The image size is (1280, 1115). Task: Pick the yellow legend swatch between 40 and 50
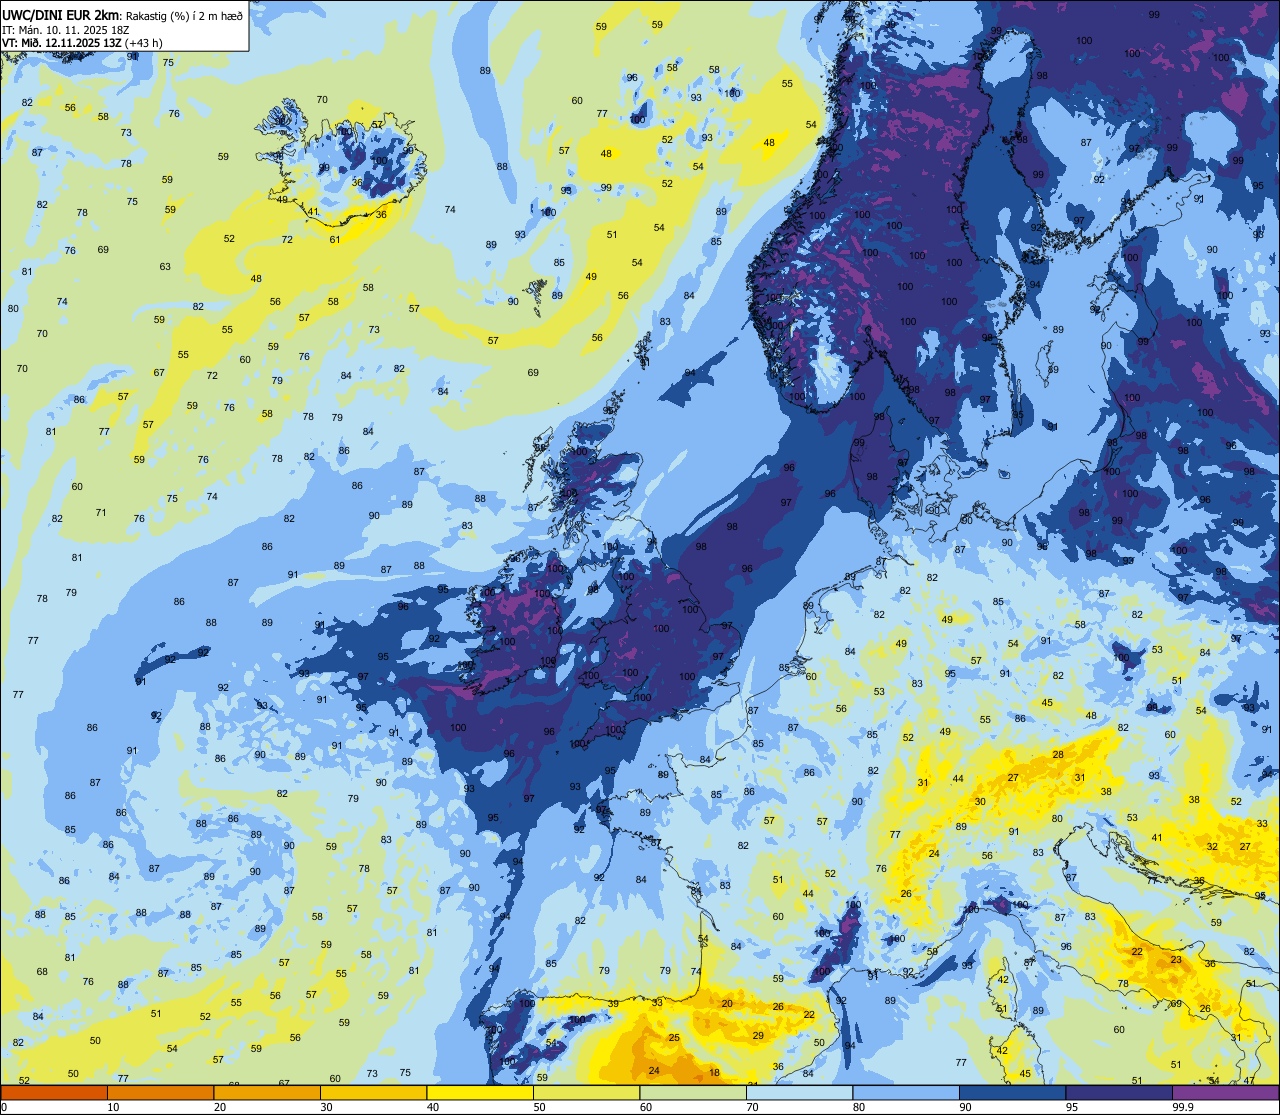click(480, 1092)
